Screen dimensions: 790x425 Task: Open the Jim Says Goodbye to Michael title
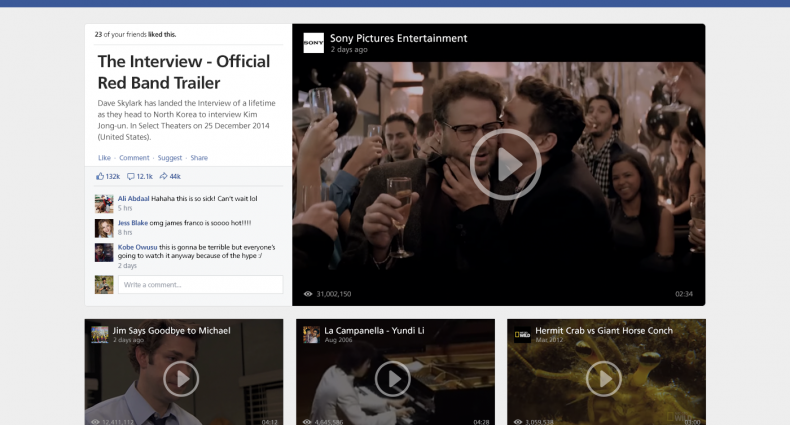click(171, 330)
